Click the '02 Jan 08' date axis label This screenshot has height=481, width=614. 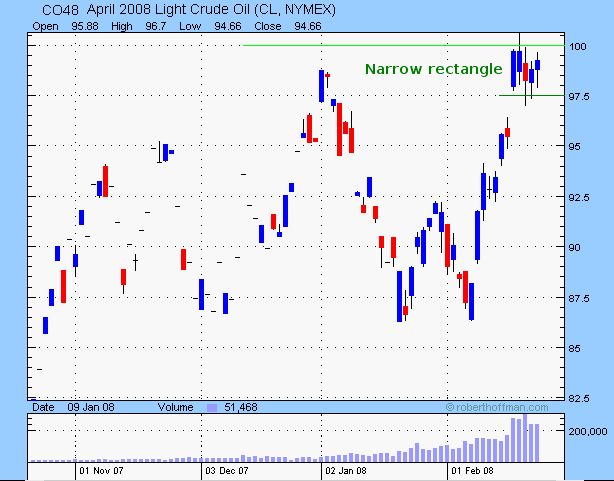click(x=346, y=470)
